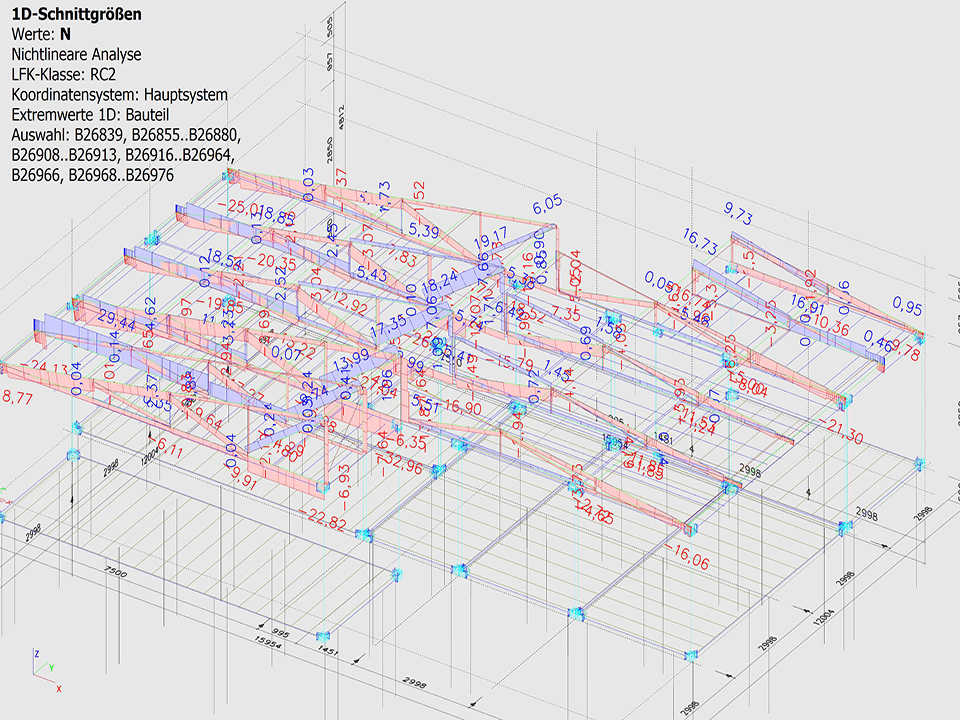Select the support node below the 0,95 value
Screen dimensions: 960x720
click(x=922, y=338)
